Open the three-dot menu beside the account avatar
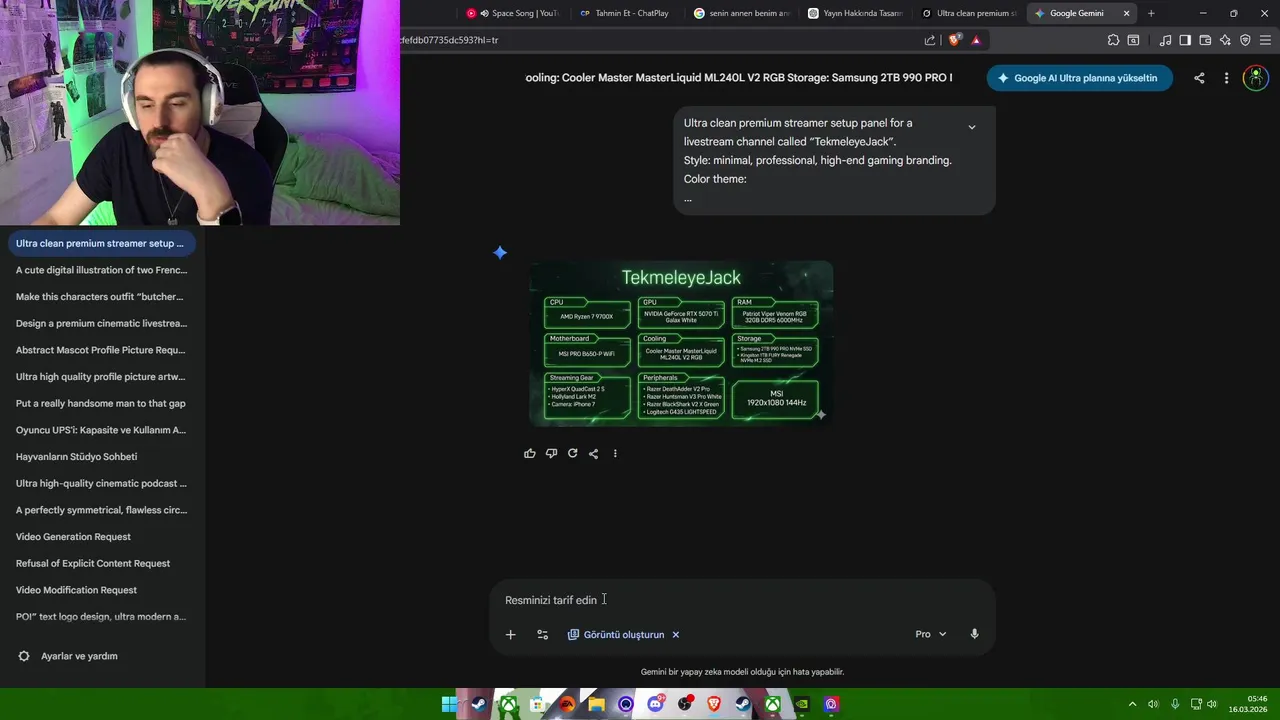This screenshot has width=1280, height=720. pyautogui.click(x=1226, y=78)
